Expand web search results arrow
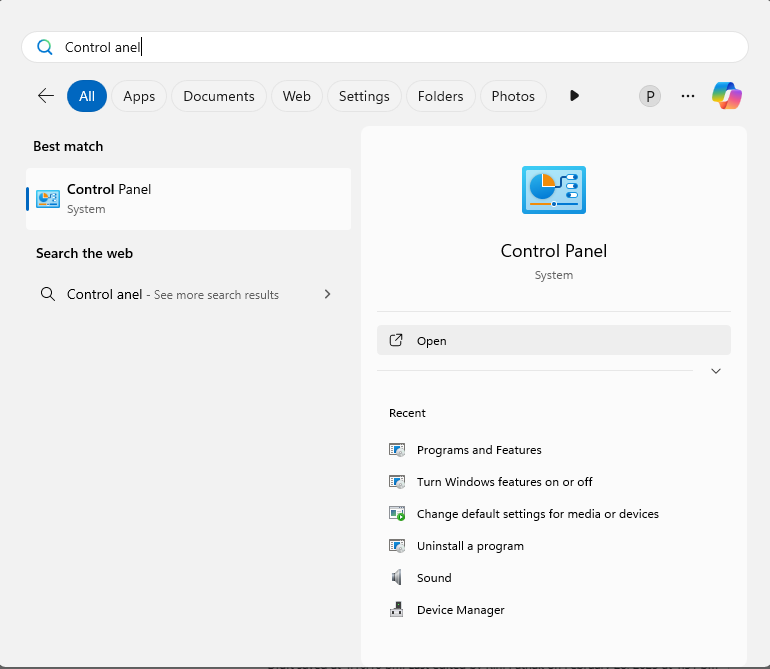Image resolution: width=770 pixels, height=669 pixels. point(327,295)
